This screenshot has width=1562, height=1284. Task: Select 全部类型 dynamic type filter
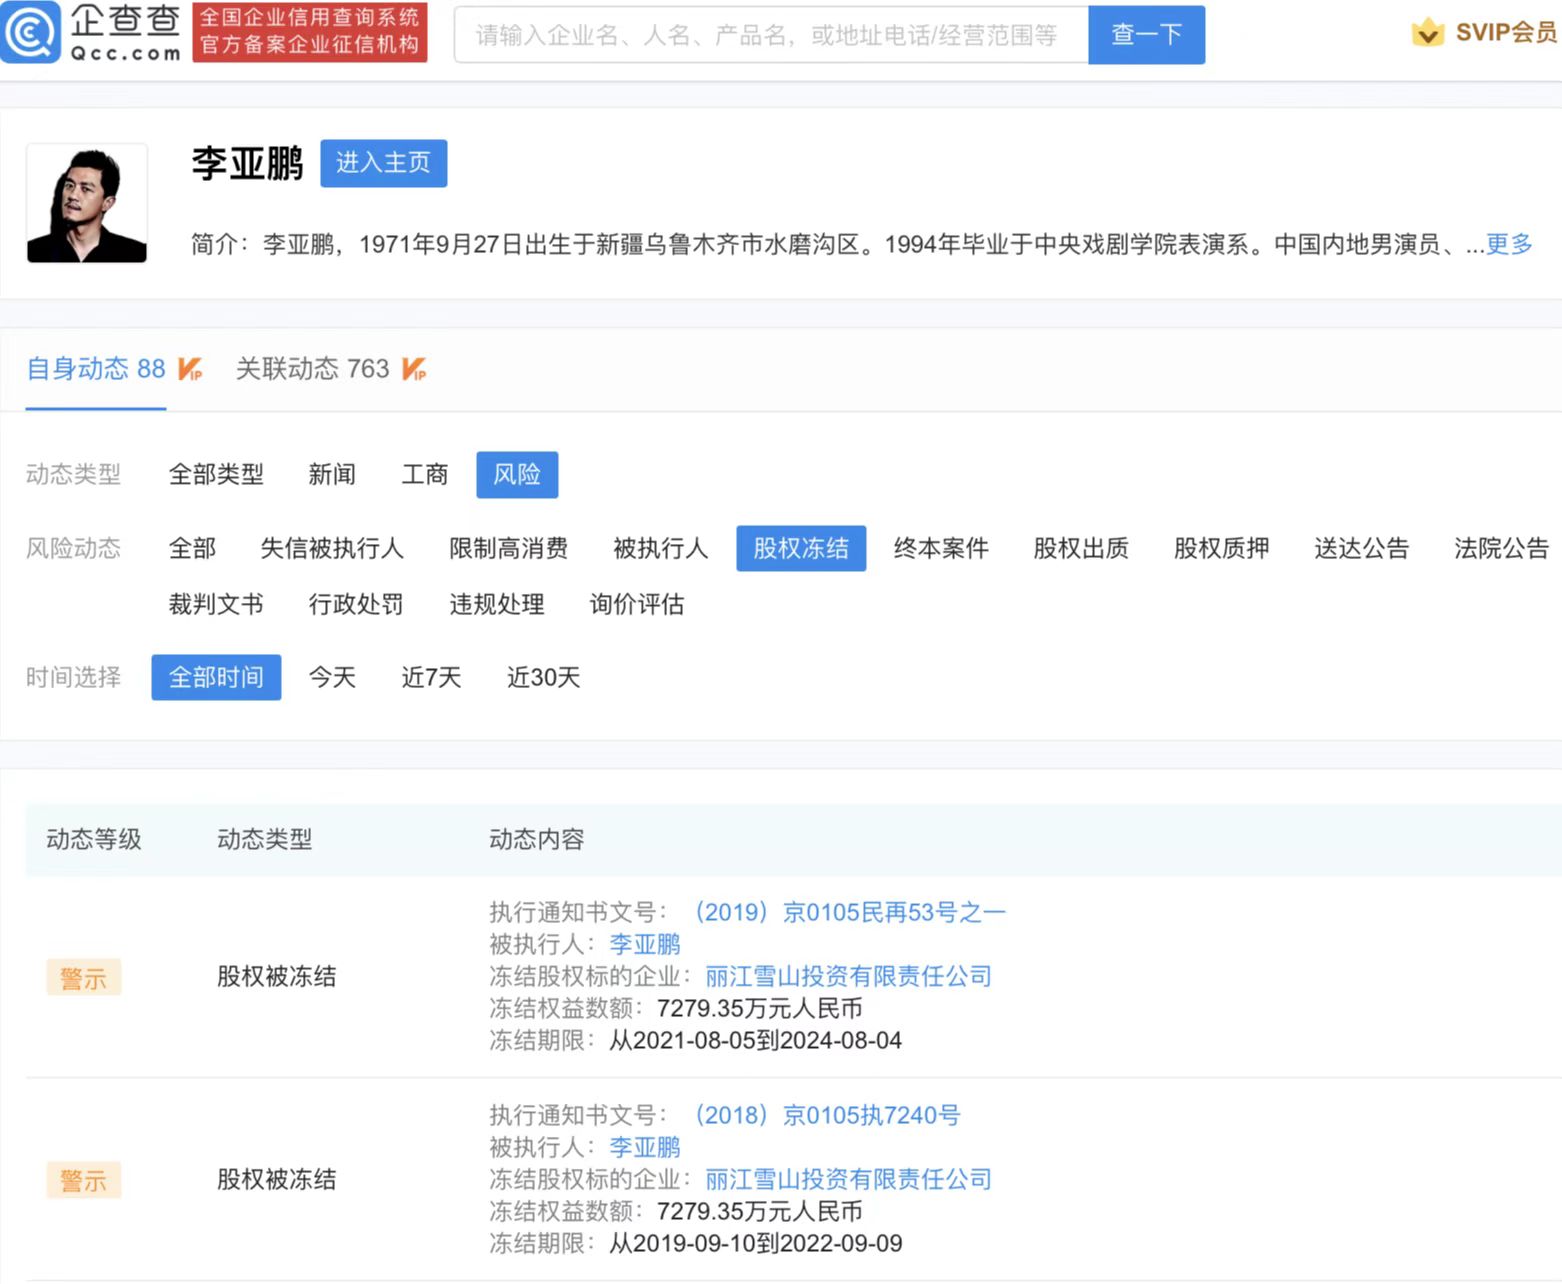point(216,474)
